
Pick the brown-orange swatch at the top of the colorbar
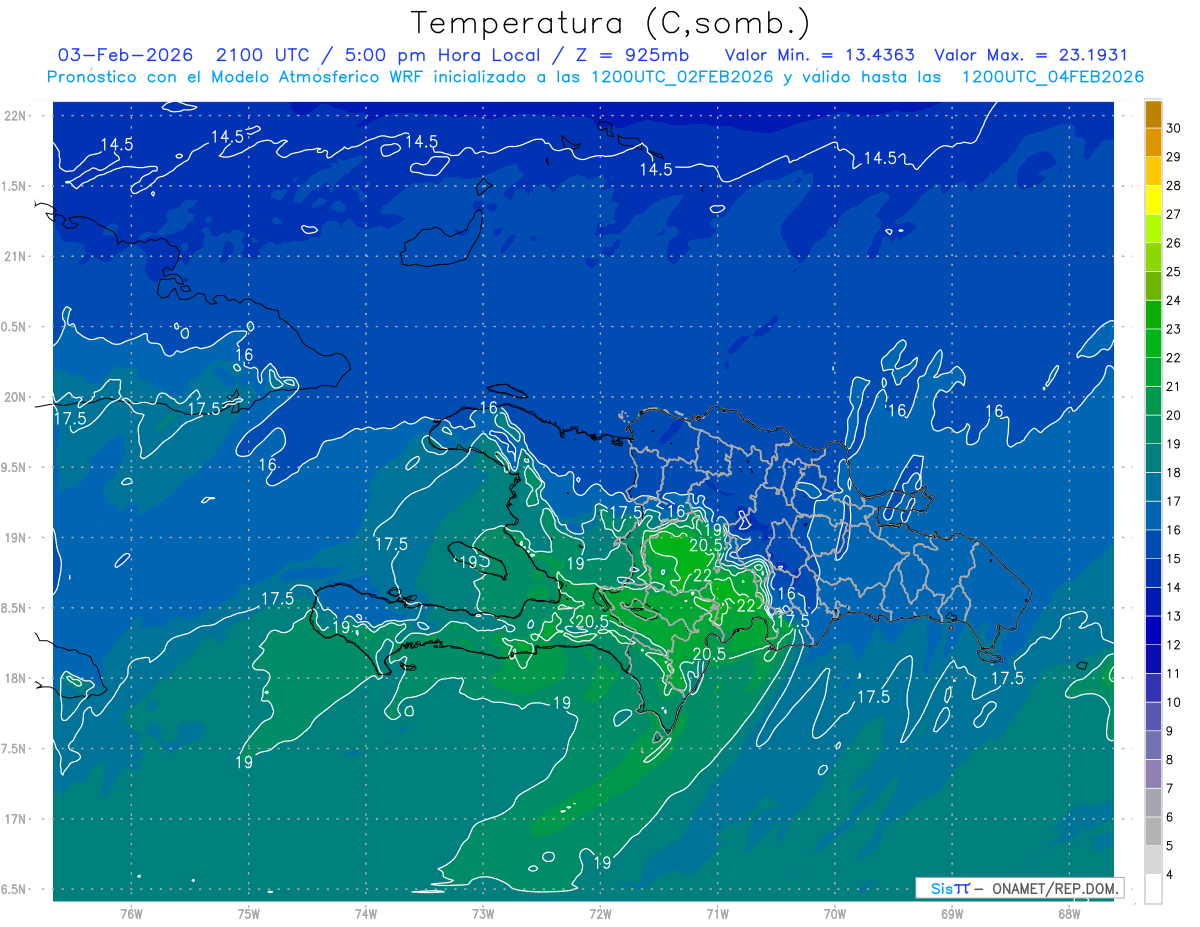[1153, 114]
